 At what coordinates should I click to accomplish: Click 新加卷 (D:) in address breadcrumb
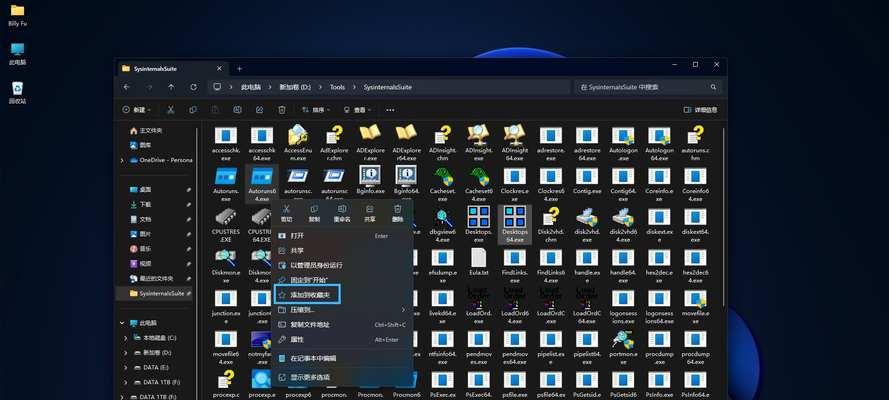[x=295, y=87]
